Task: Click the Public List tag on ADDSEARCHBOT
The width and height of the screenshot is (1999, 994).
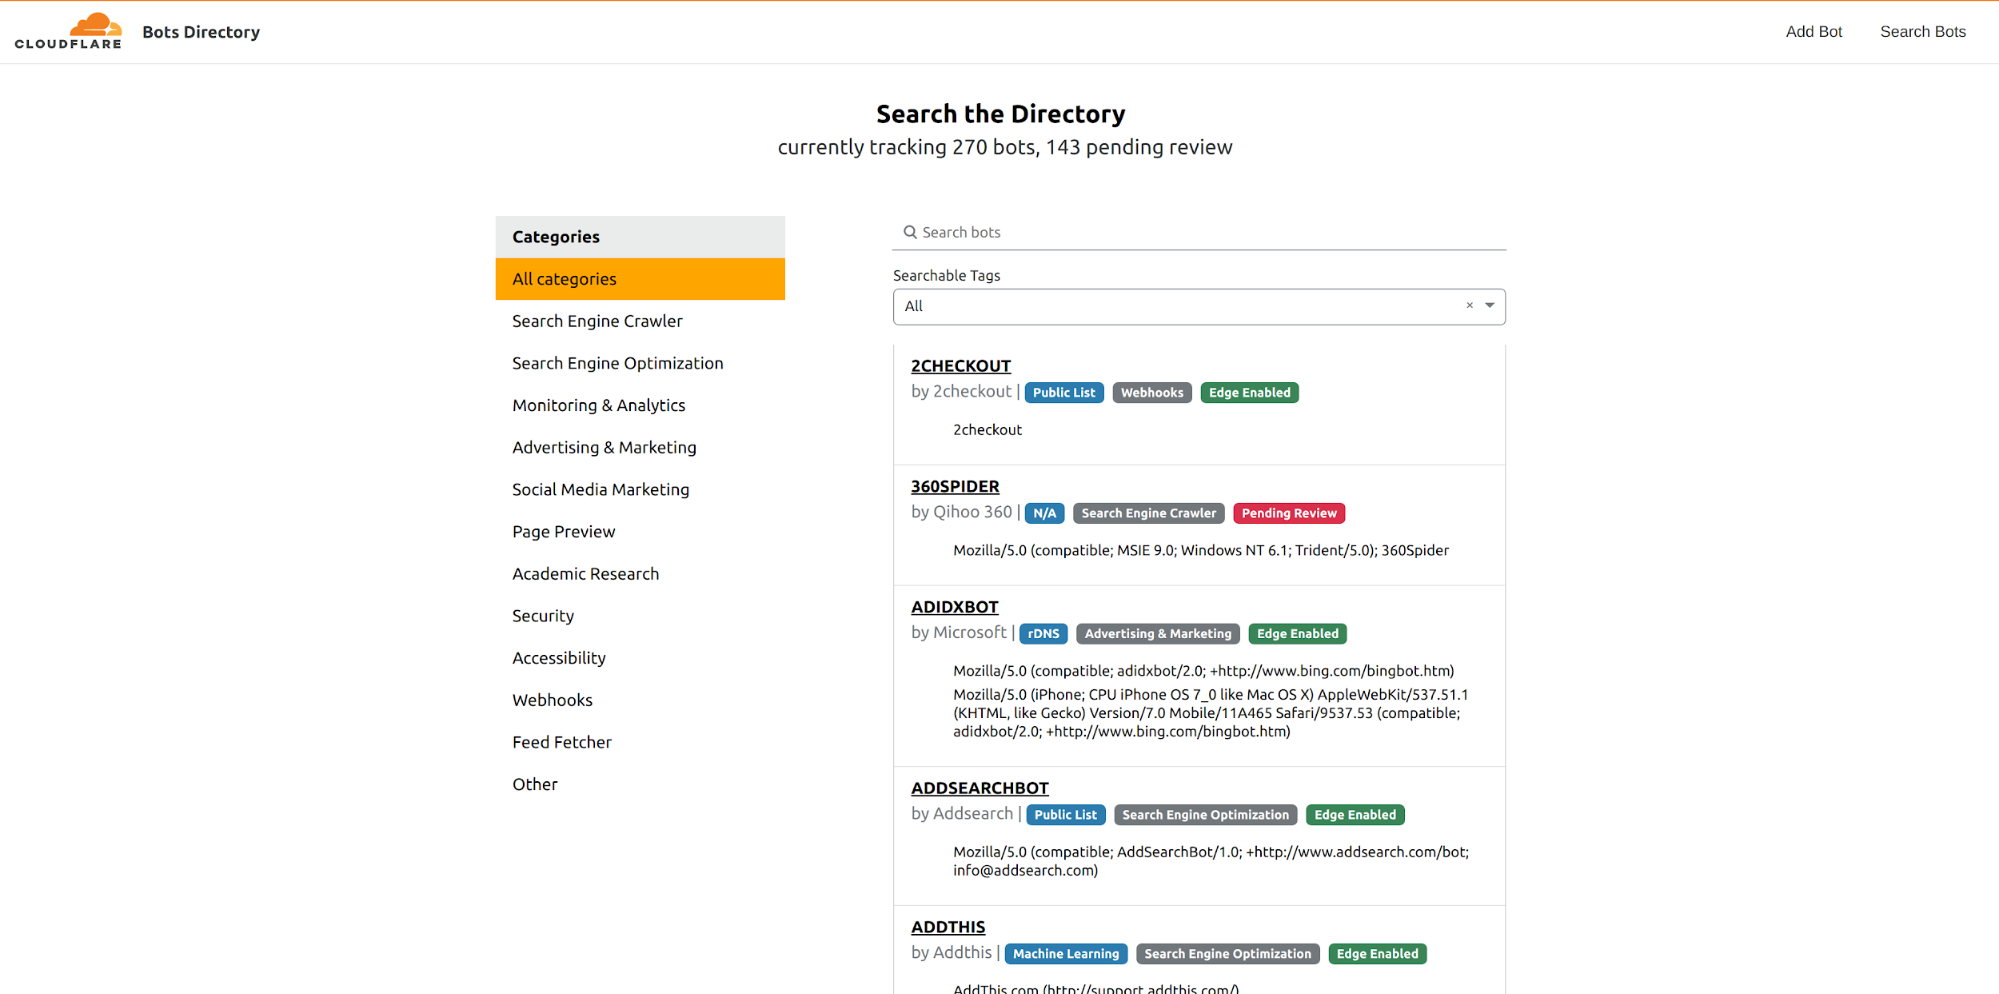Action: pyautogui.click(x=1065, y=815)
